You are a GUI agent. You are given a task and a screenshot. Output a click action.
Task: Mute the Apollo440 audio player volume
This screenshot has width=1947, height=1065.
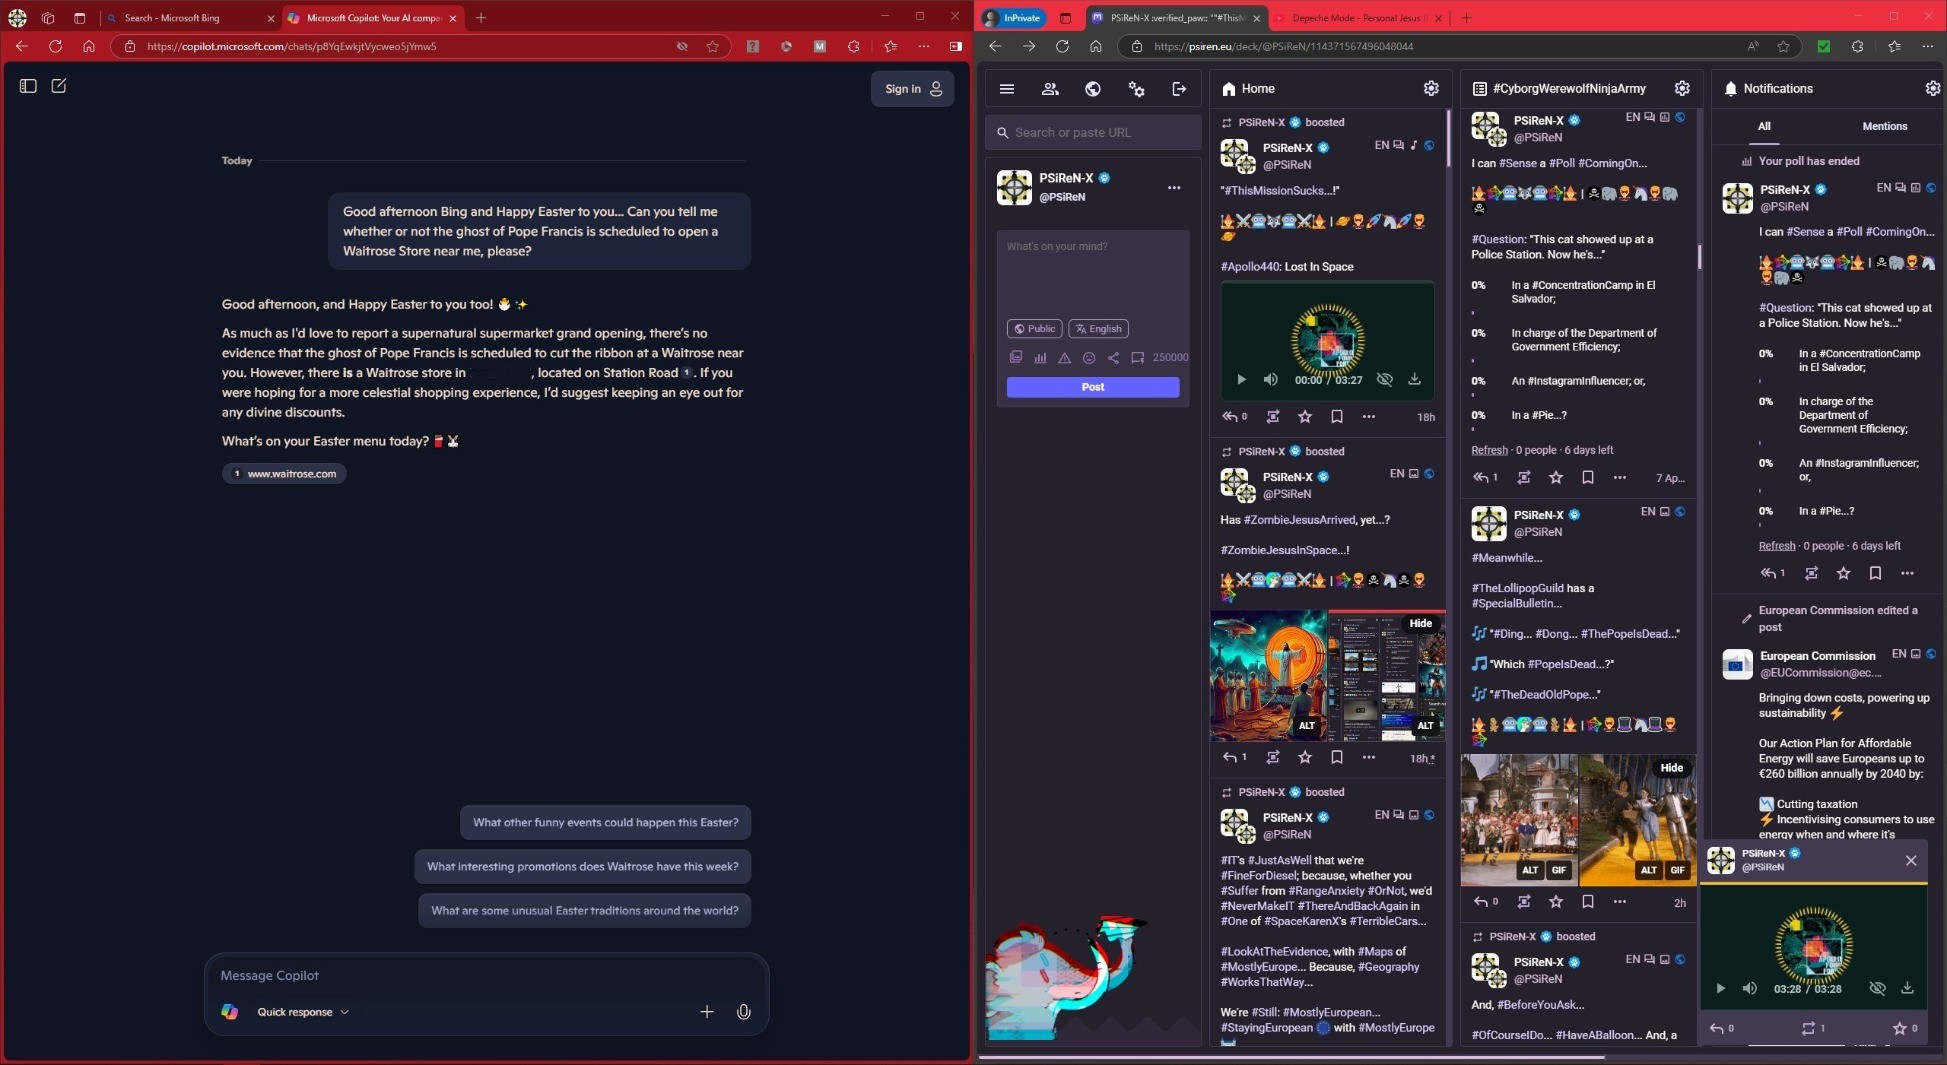click(1270, 379)
